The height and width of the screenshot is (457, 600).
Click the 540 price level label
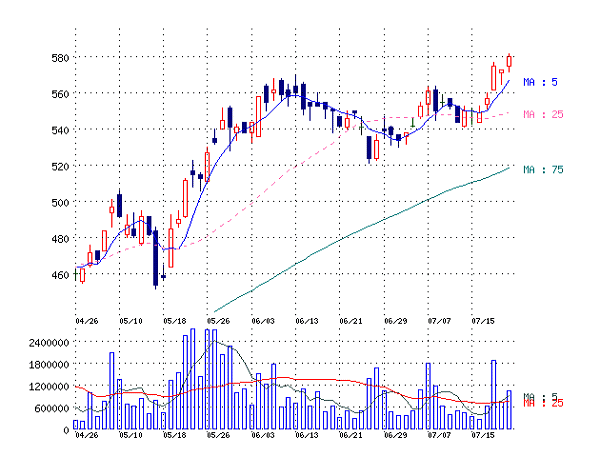click(60, 131)
